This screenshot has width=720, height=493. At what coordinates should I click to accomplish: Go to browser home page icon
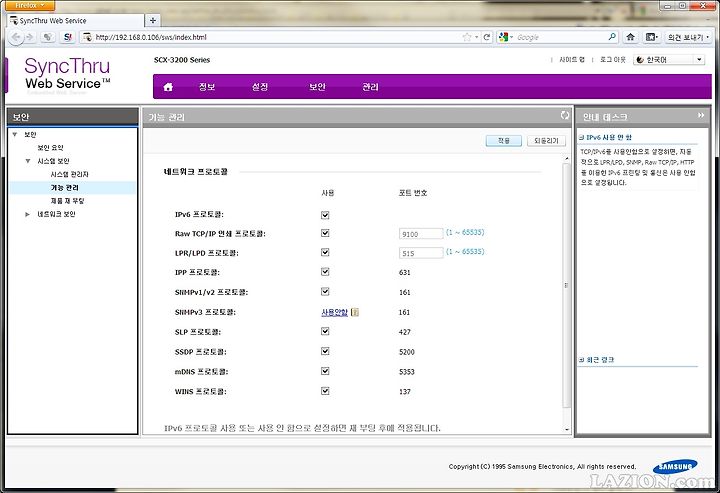[x=630, y=37]
